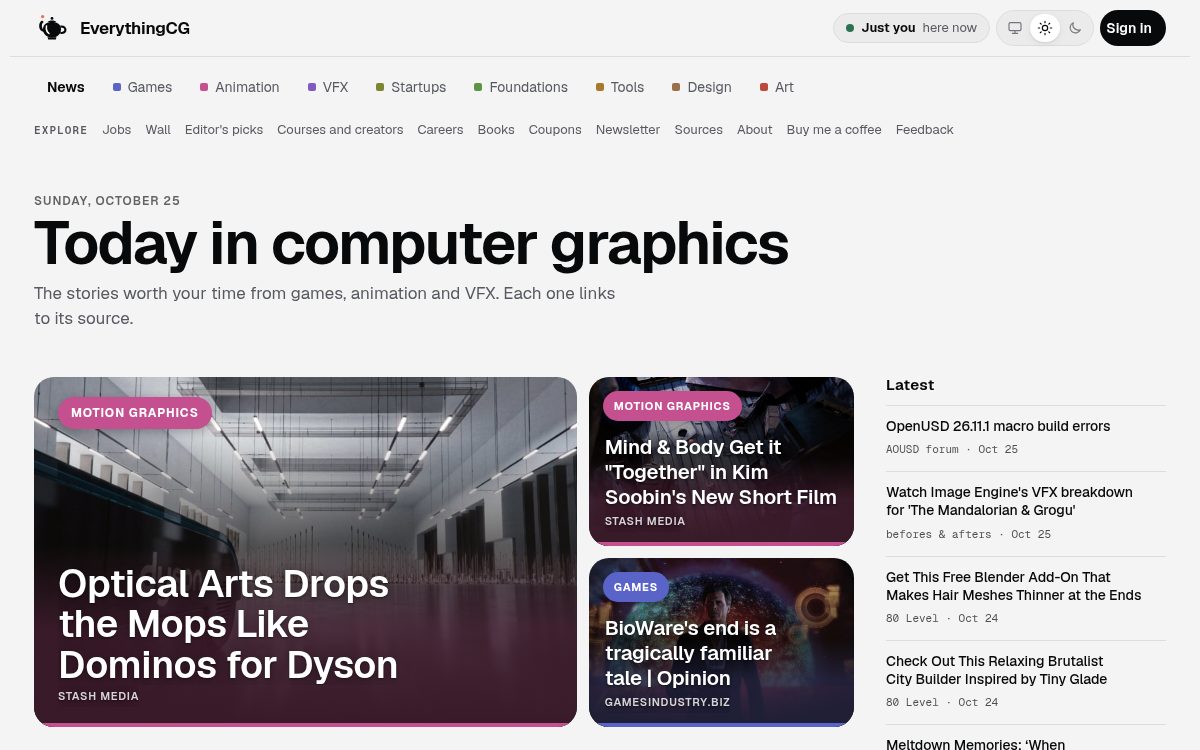Screen dimensions: 1200x750
Task: Click 'GamesIndustry.biz' source on BioWare card
Action: tap(667, 702)
